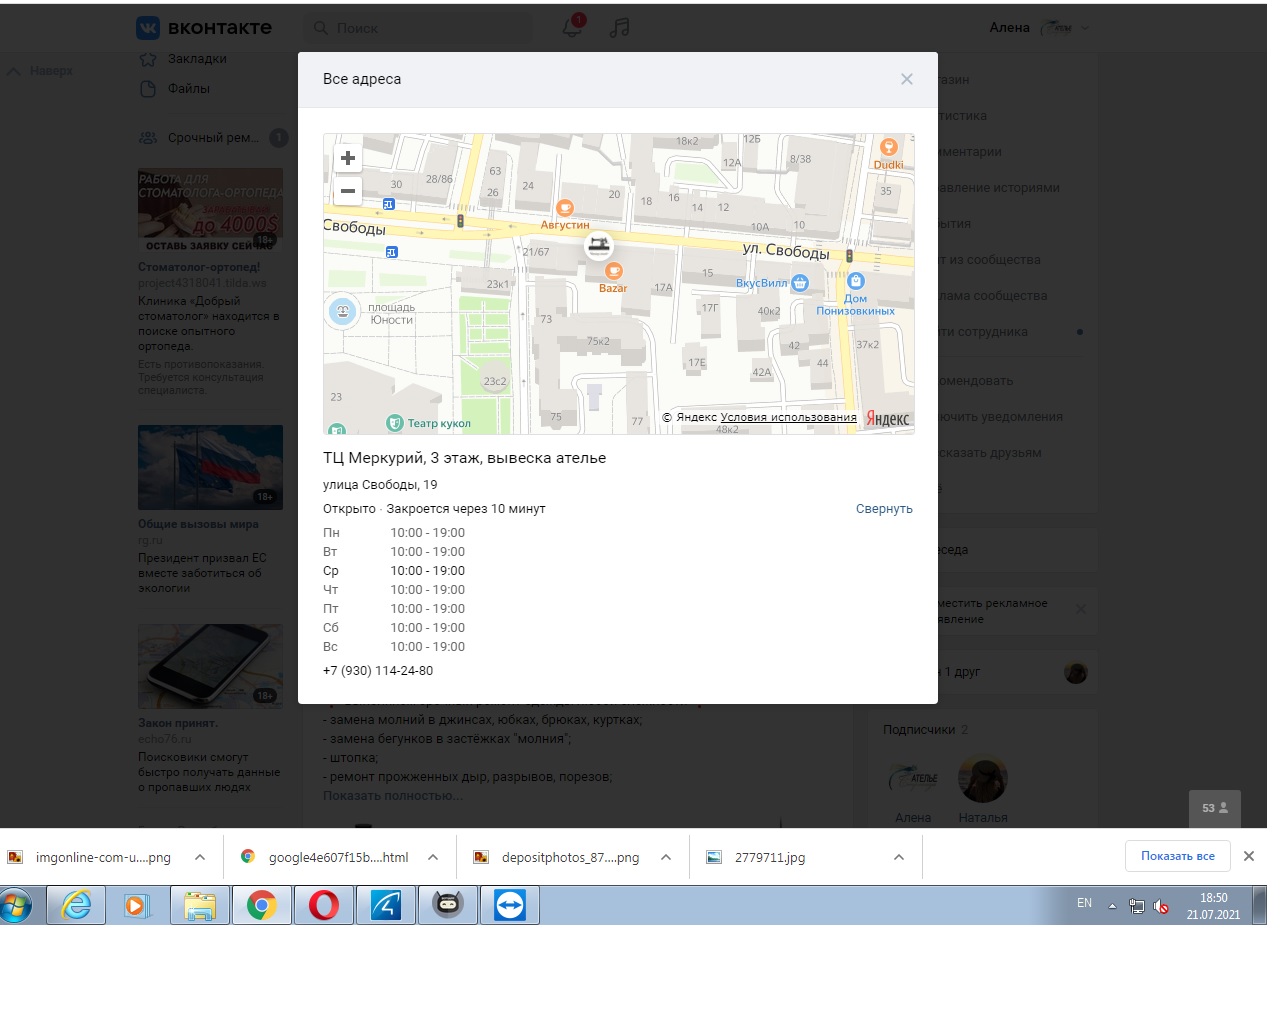This screenshot has width=1280, height=1024.
Task: Launch Internet Explorer from the taskbar
Action: pyautogui.click(x=77, y=906)
